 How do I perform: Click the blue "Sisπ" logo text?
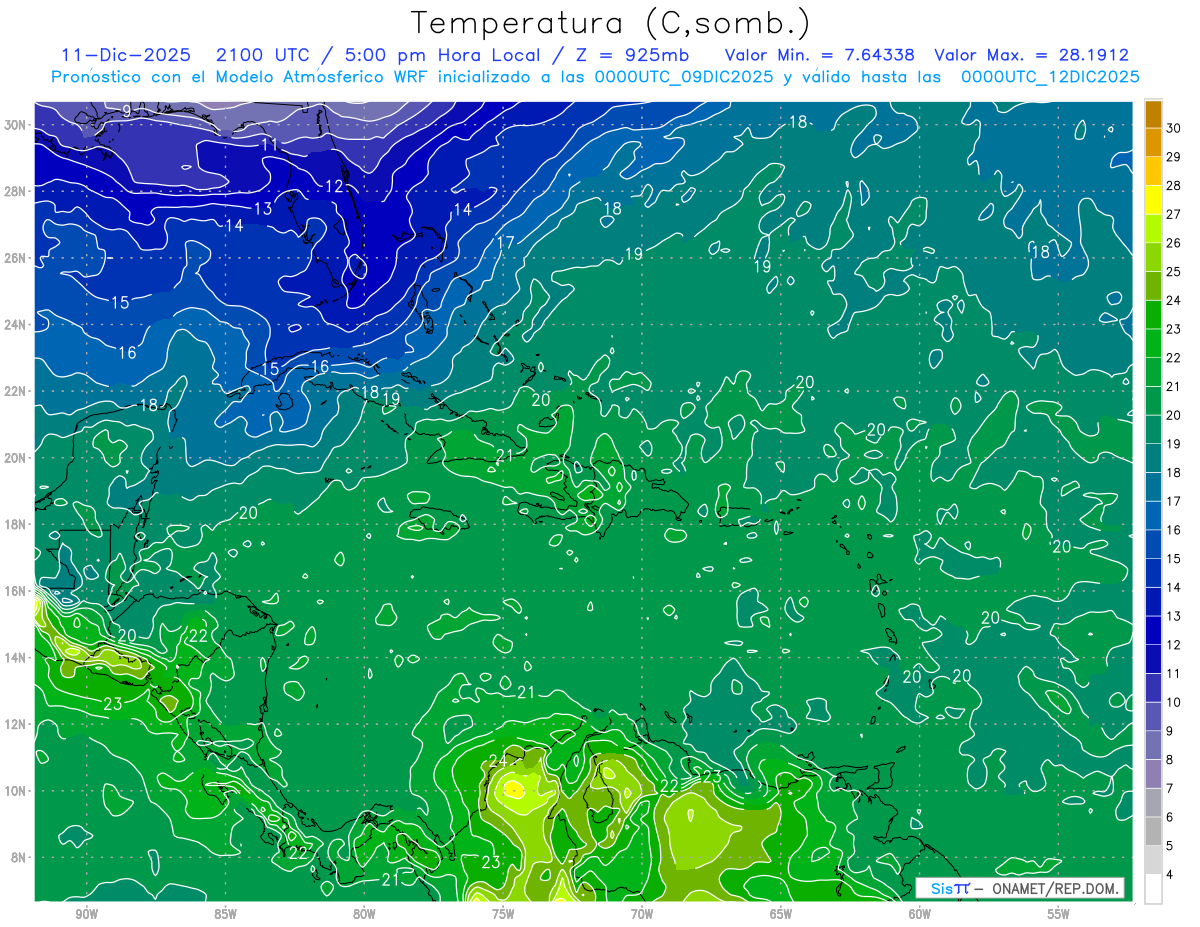(950, 888)
